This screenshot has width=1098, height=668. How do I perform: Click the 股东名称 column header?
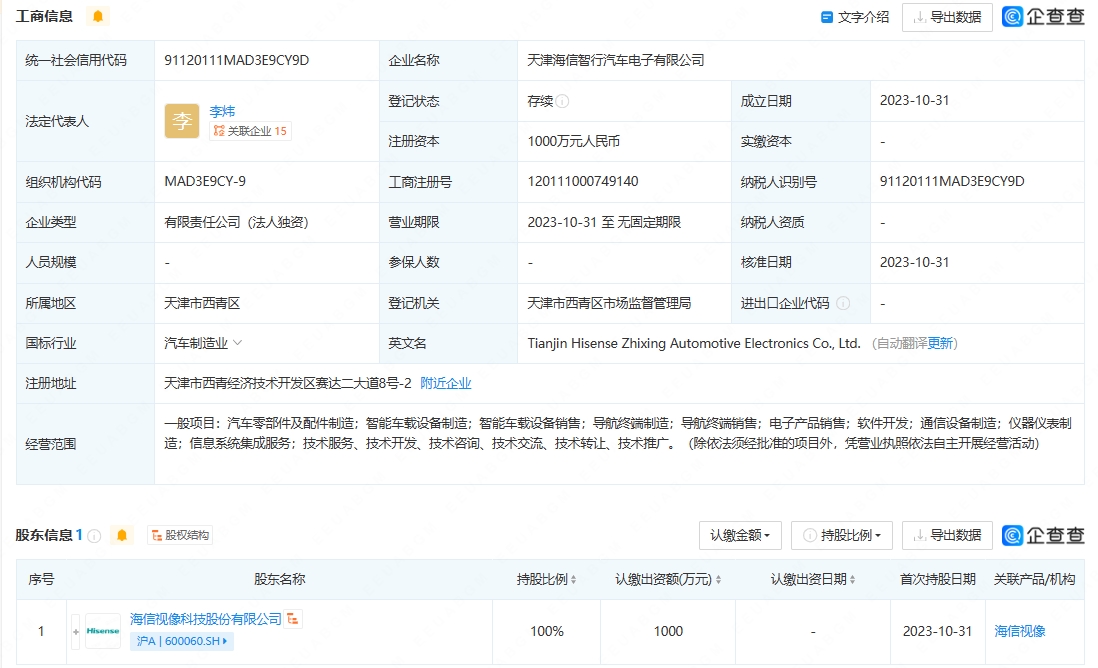pos(279,579)
